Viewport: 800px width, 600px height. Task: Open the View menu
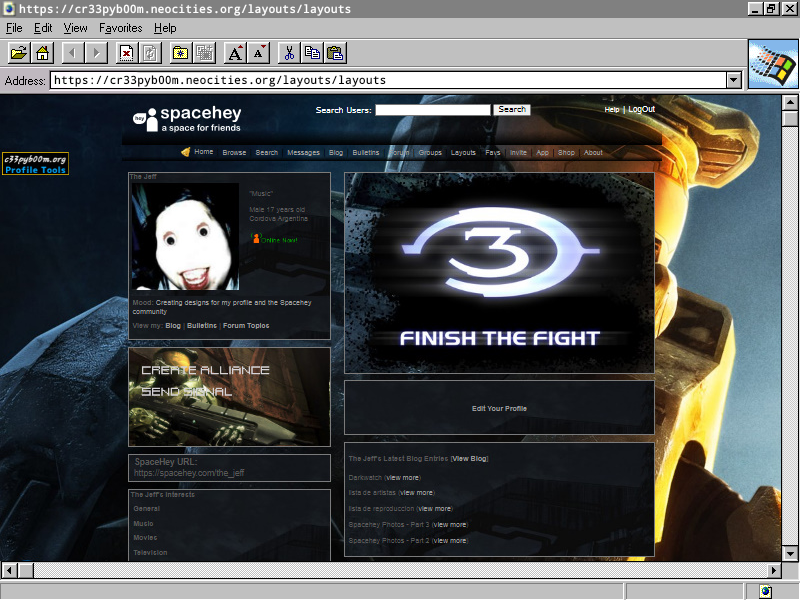pyautogui.click(x=76, y=28)
